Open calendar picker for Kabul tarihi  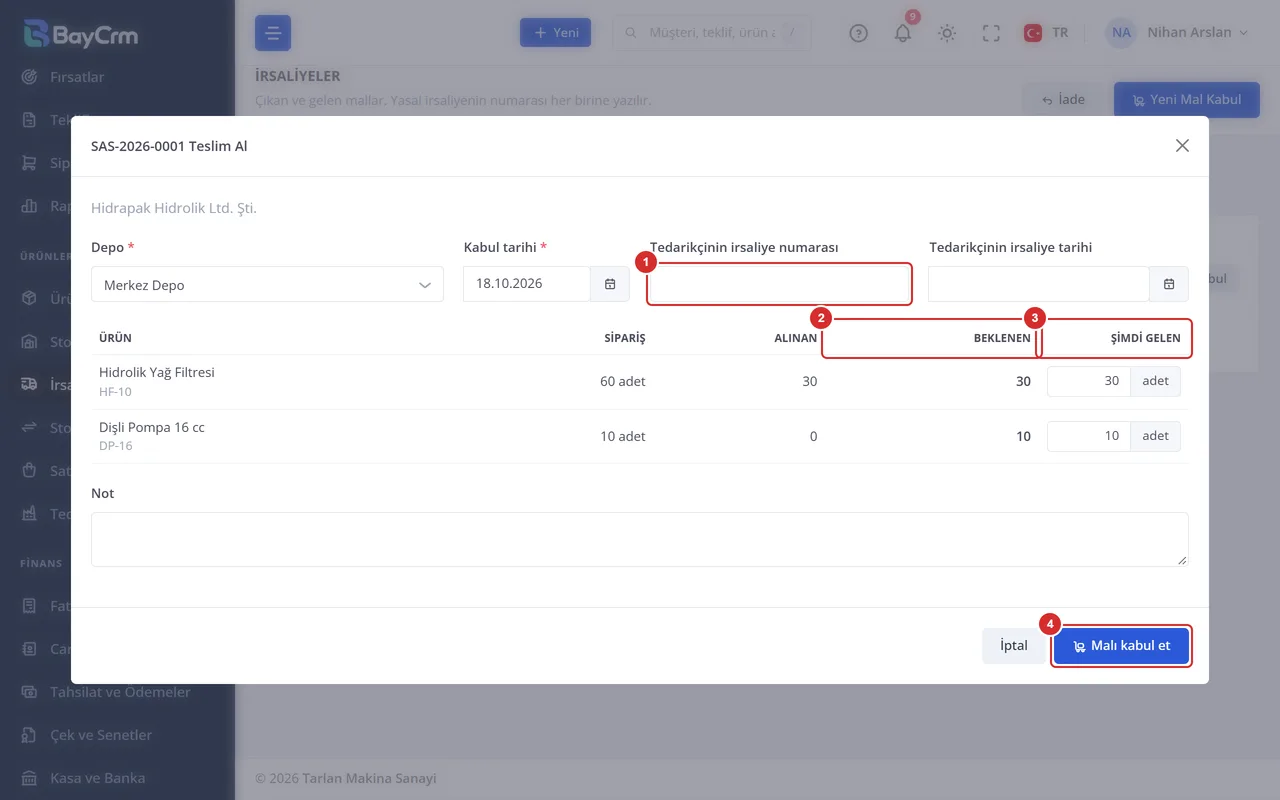[x=610, y=284]
